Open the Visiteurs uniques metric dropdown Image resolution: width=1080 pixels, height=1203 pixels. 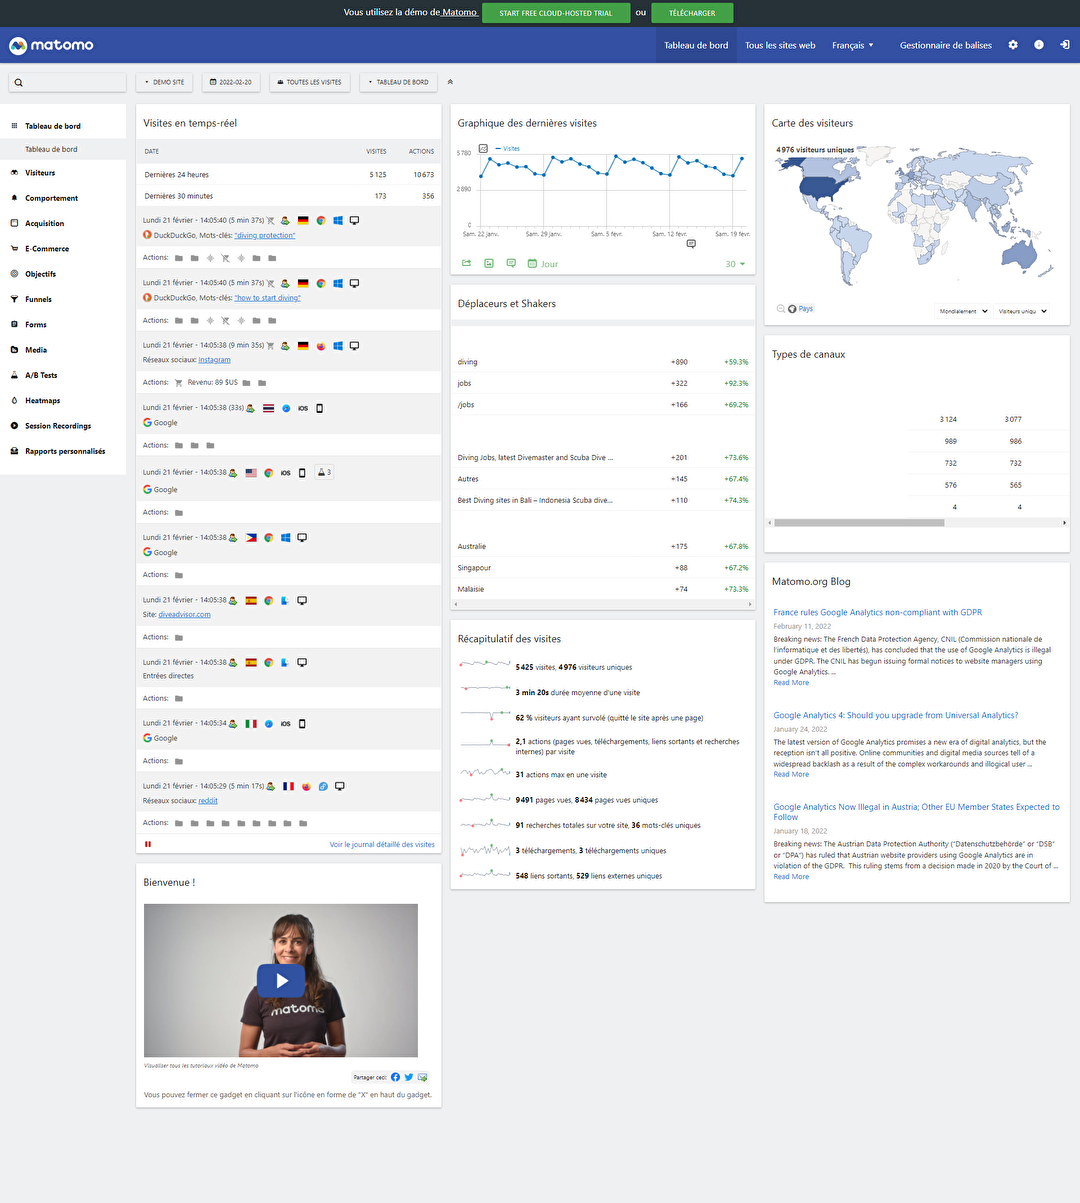pyautogui.click(x=1022, y=311)
